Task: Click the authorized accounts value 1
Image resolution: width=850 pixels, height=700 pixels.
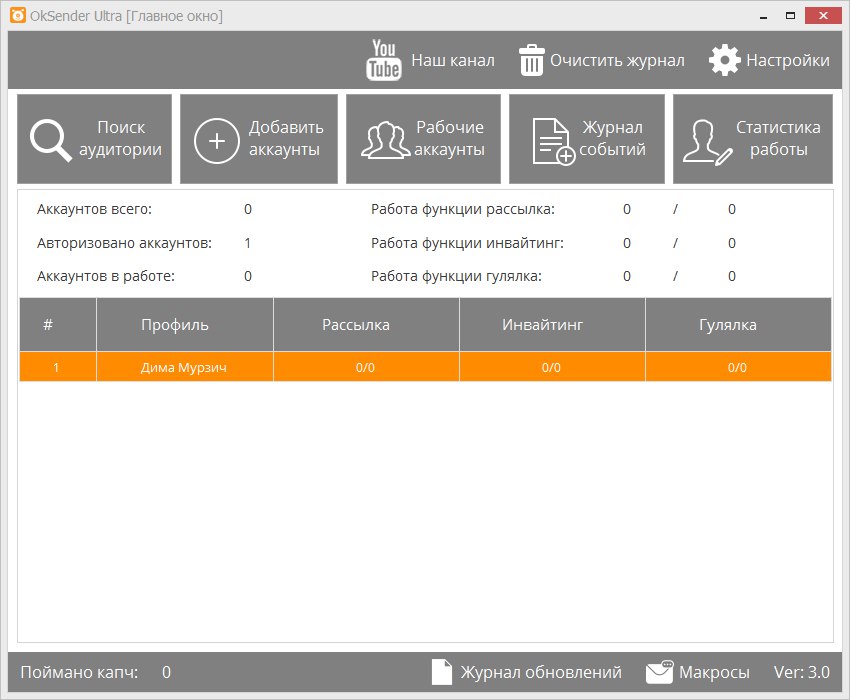Action: (247, 243)
